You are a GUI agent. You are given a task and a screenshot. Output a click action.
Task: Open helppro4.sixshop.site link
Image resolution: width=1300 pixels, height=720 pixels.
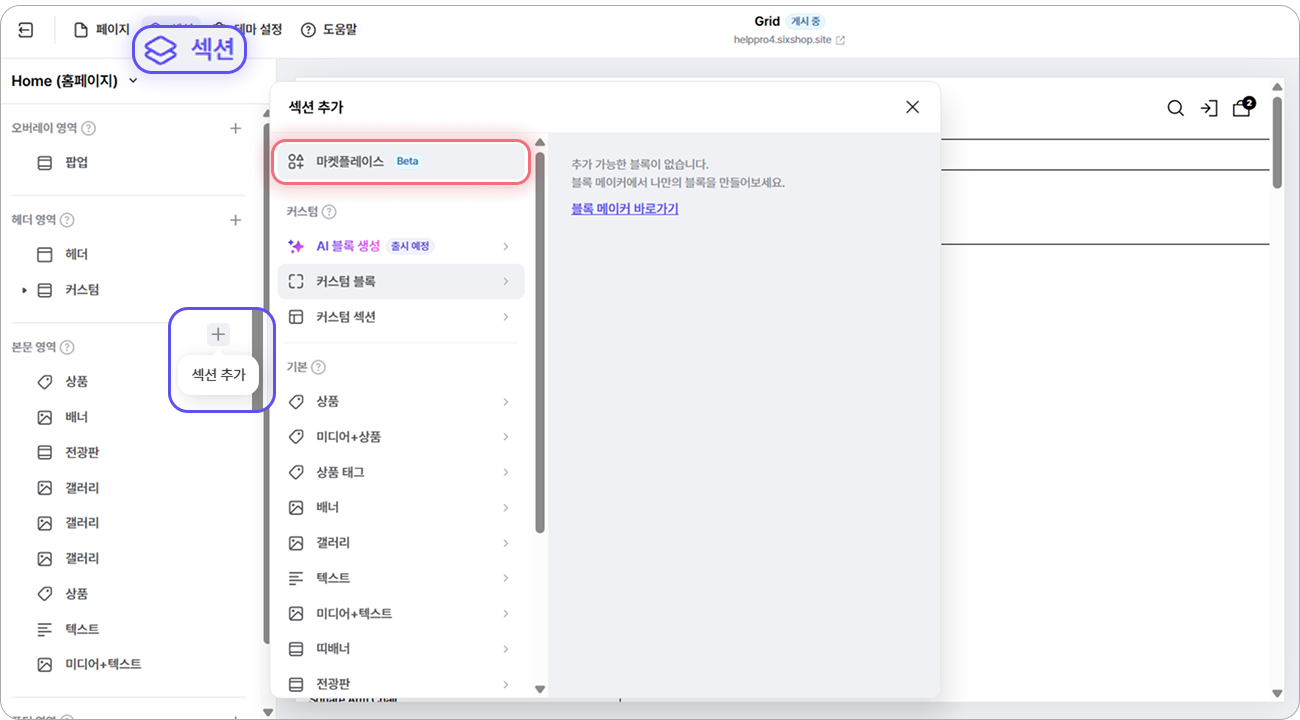[789, 40]
